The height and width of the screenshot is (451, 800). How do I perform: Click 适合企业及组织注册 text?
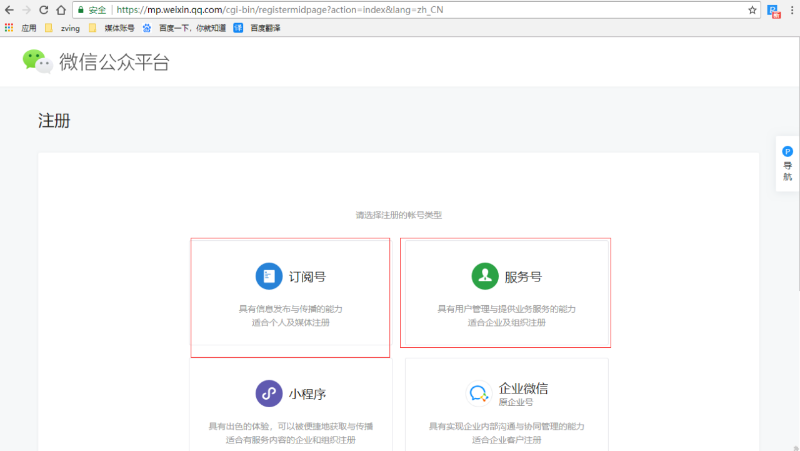[506, 322]
